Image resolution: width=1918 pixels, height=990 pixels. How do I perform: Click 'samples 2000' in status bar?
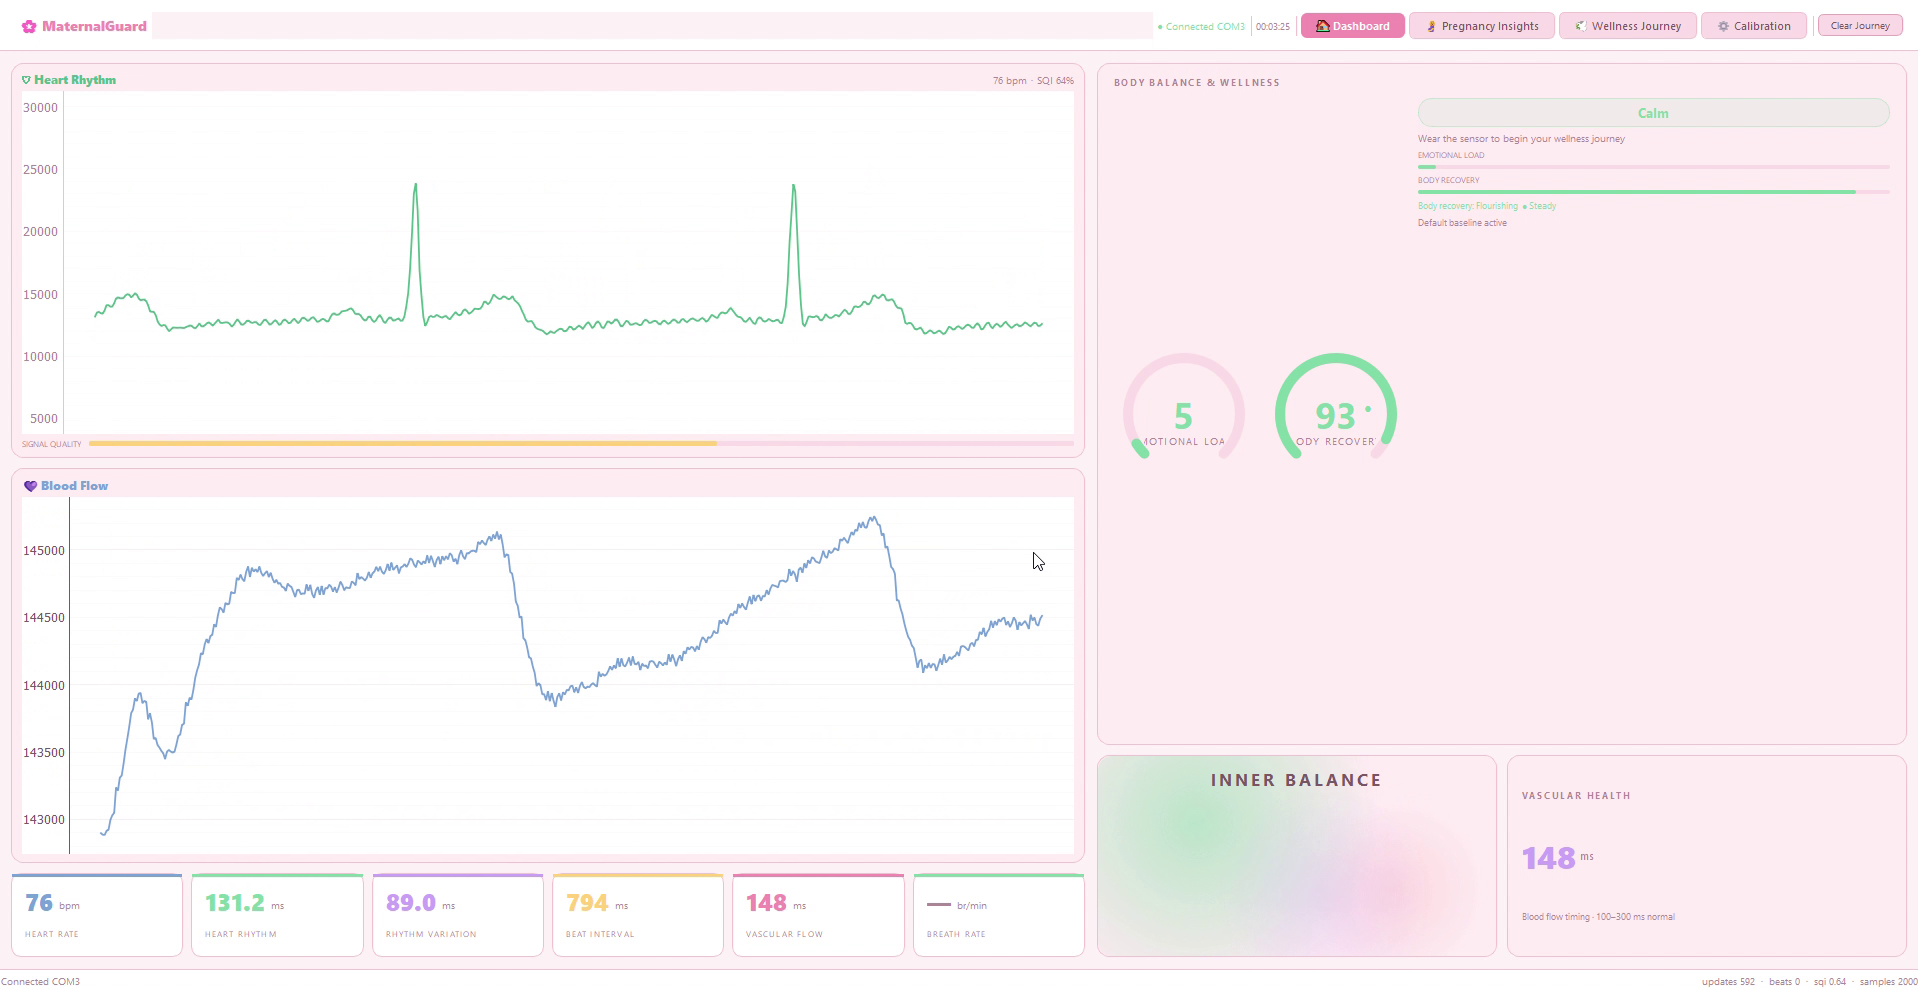[x=1888, y=982]
